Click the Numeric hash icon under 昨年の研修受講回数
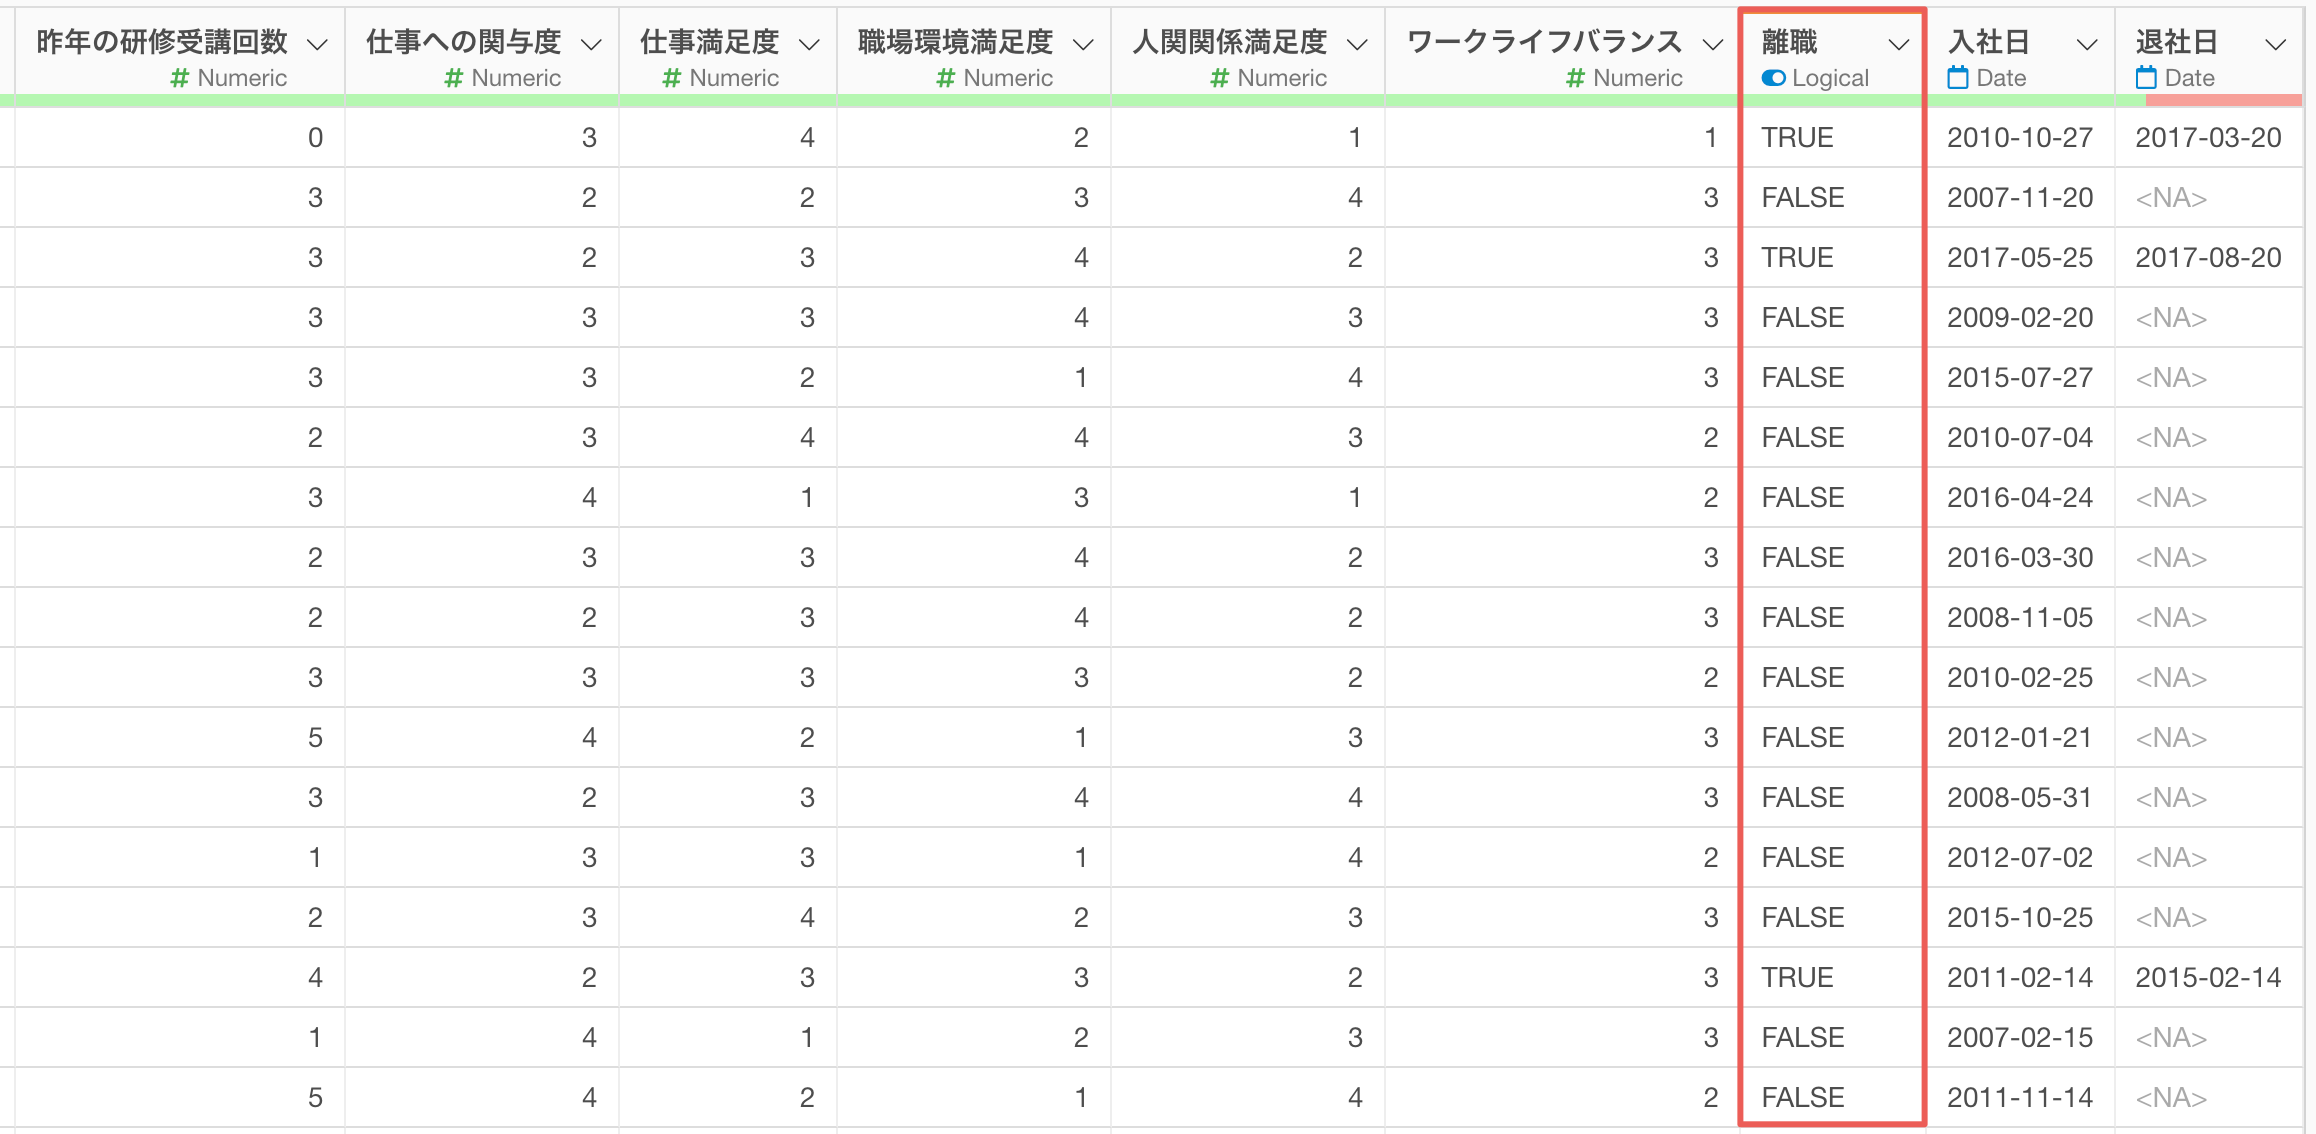The height and width of the screenshot is (1134, 2316). pos(180,78)
